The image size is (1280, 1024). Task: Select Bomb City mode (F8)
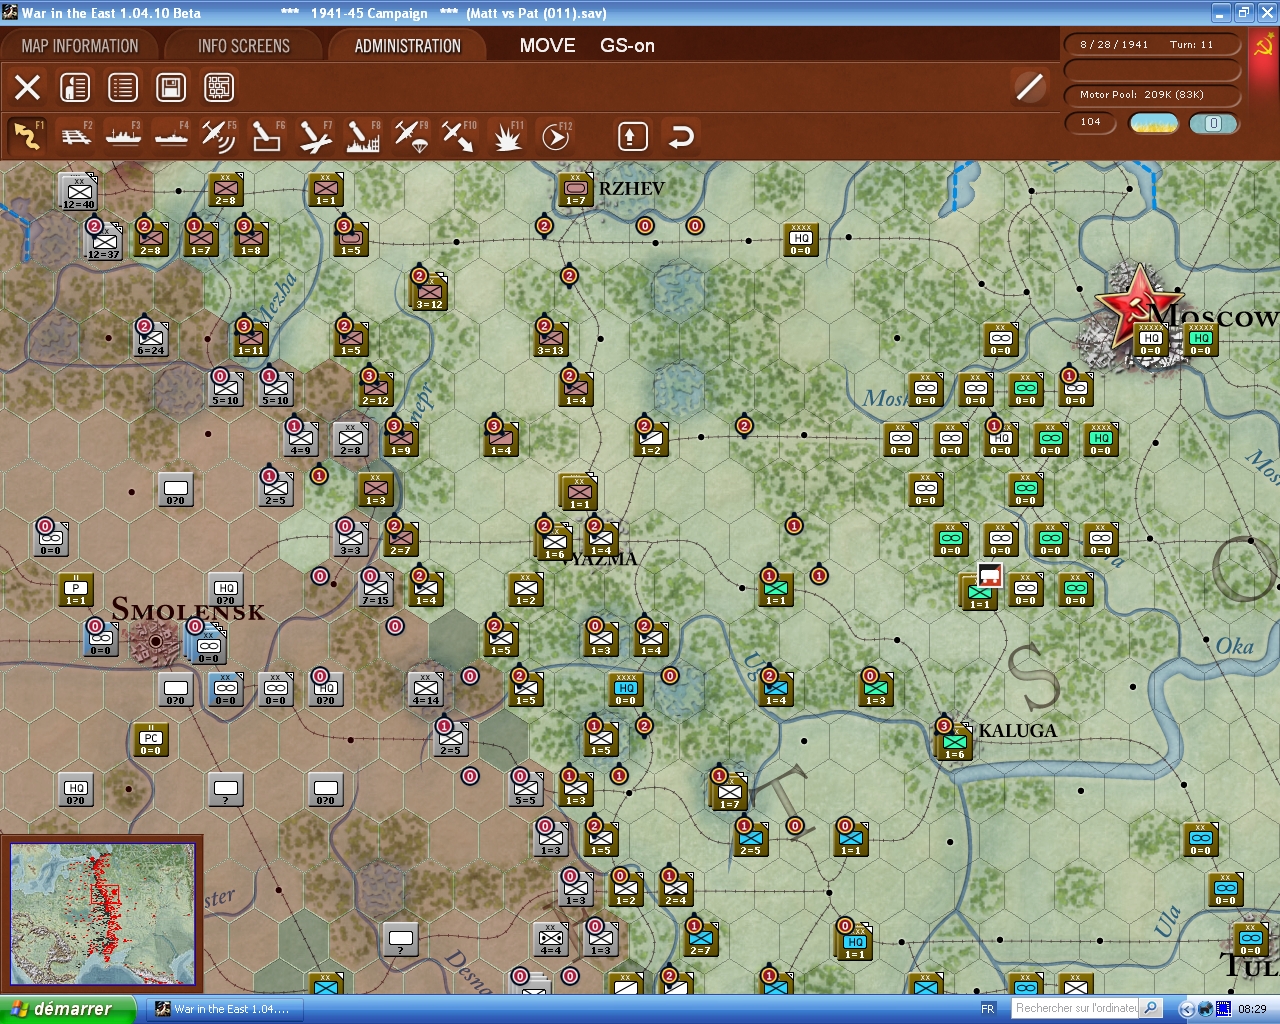pos(363,136)
